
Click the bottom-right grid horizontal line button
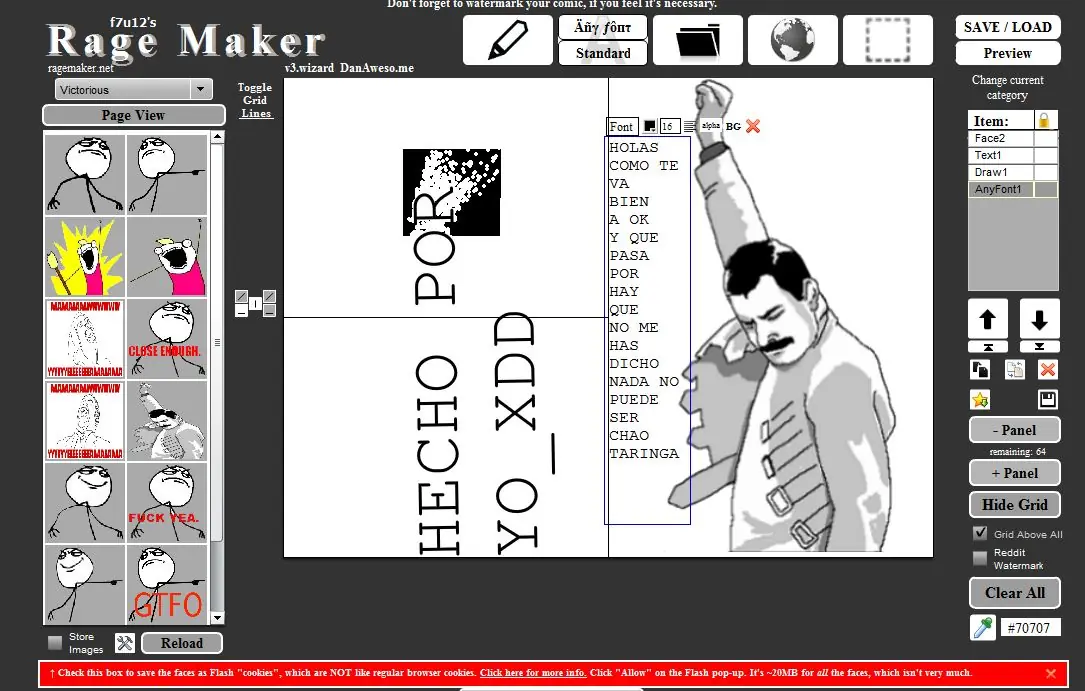tap(269, 311)
